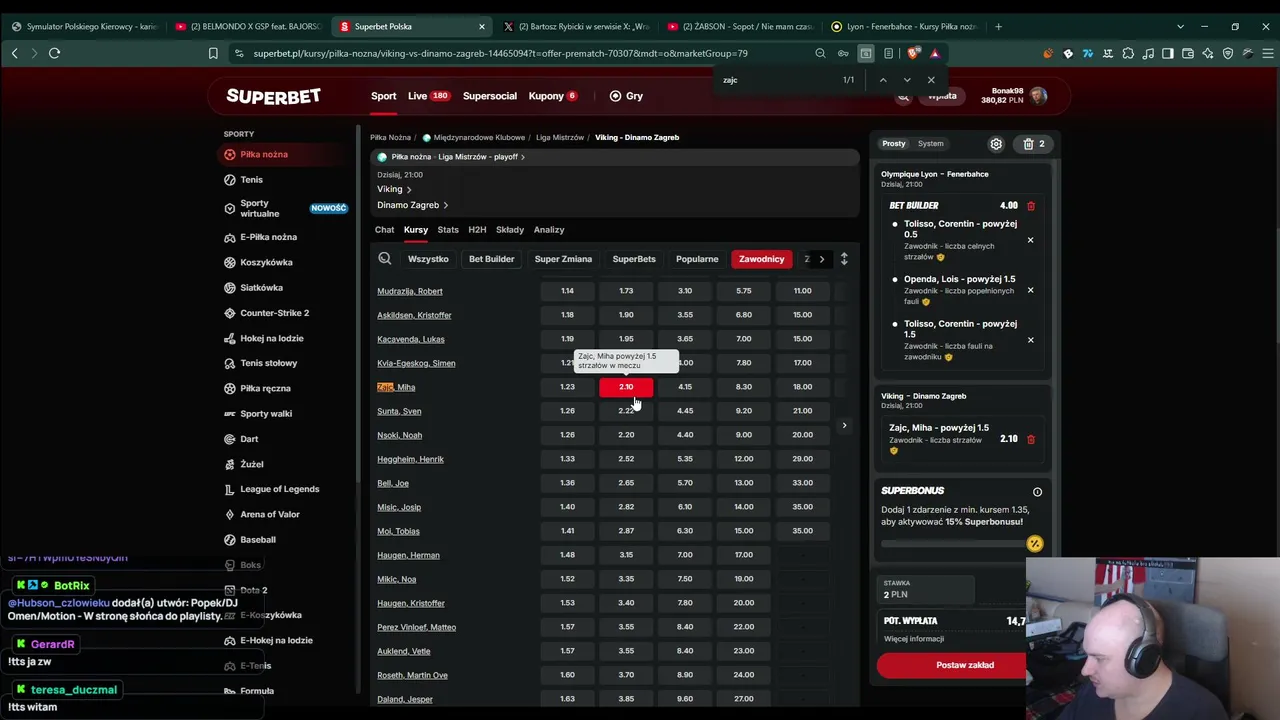The width and height of the screenshot is (1280, 720).
Task: Delete the Zajc, Miha 2.10 bet
Action: pos(1031,439)
